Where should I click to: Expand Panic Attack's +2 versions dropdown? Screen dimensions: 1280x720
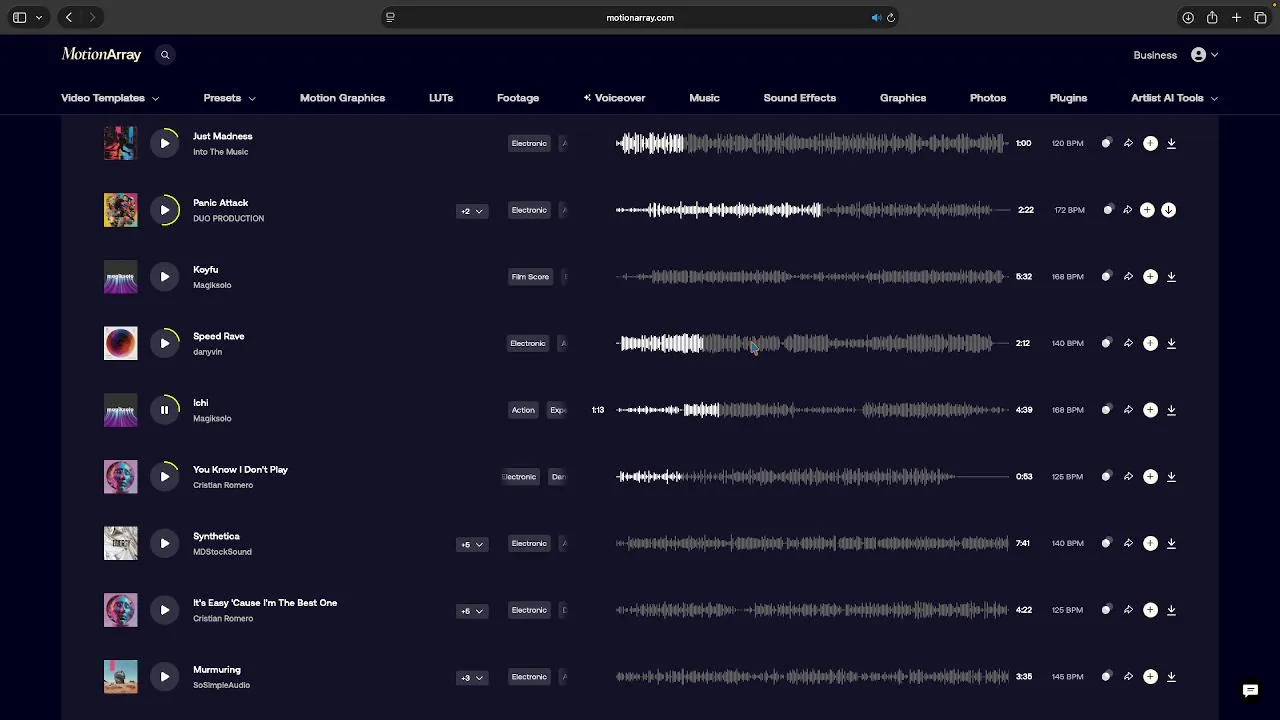(x=472, y=211)
